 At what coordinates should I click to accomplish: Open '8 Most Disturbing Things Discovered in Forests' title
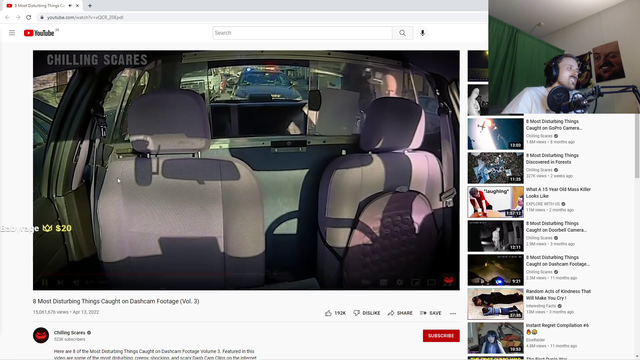552,159
